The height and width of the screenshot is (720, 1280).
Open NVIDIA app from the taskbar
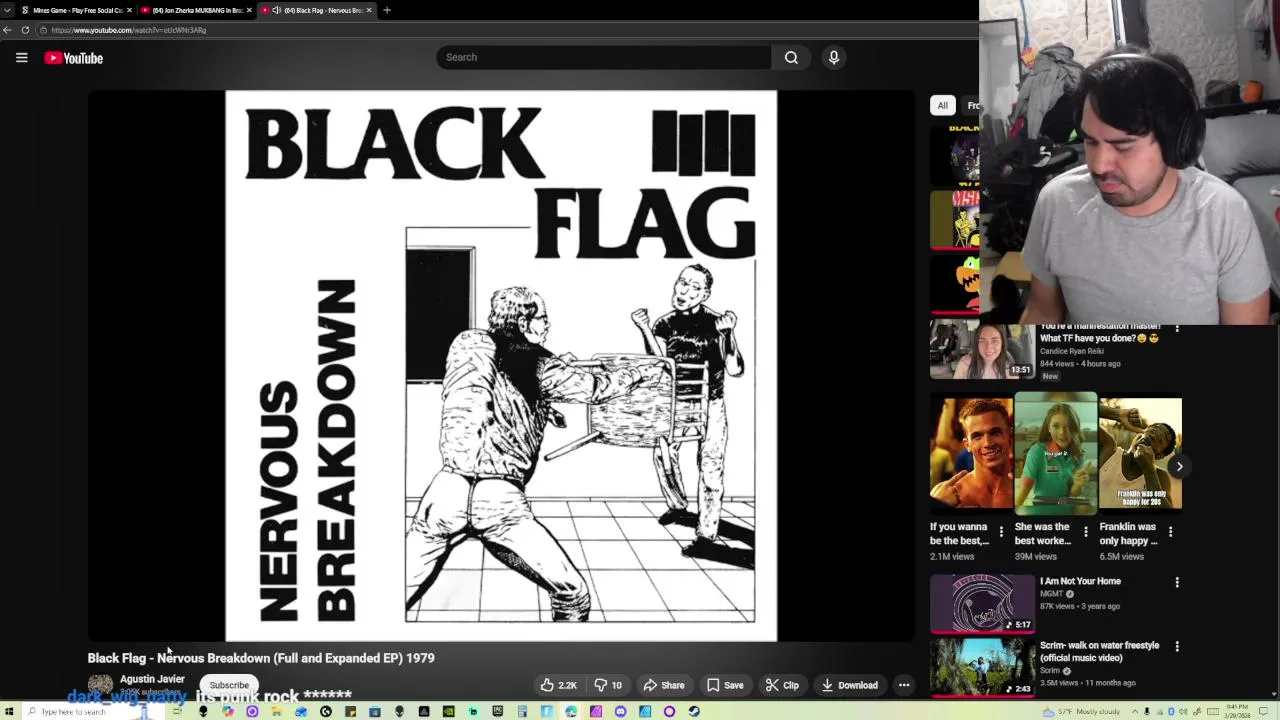point(449,711)
